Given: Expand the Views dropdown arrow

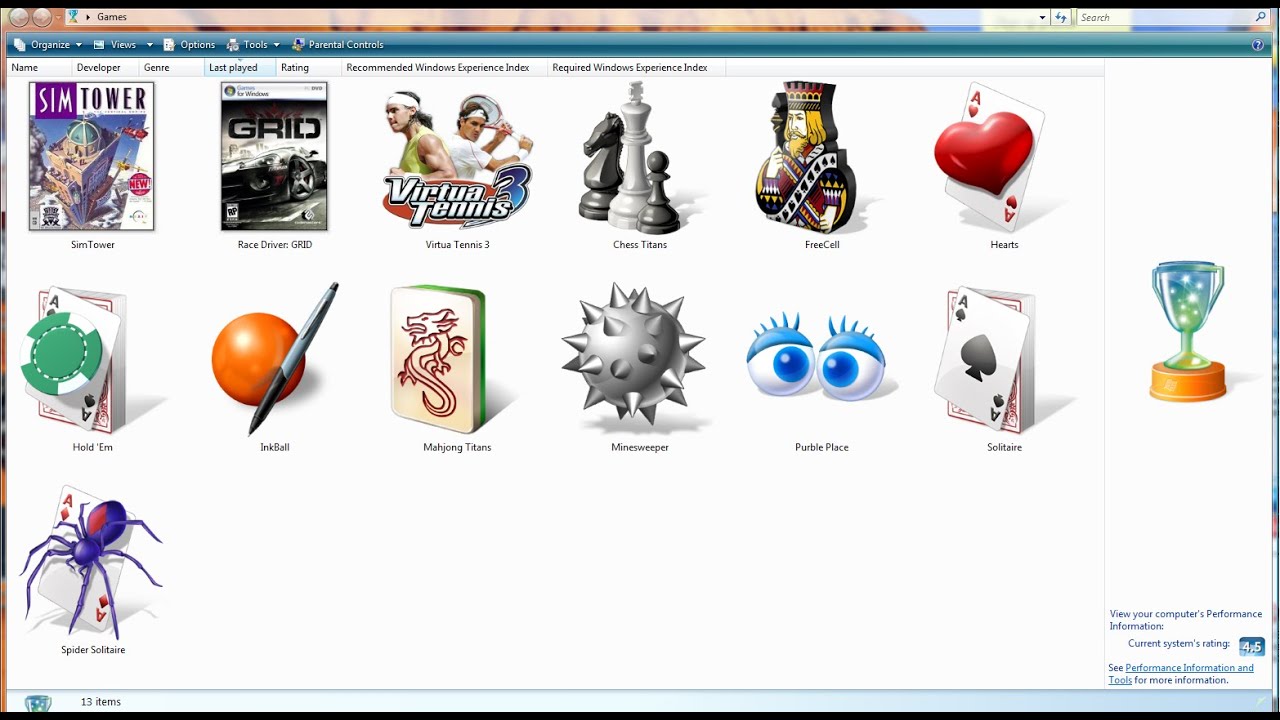Looking at the screenshot, I should [x=150, y=45].
